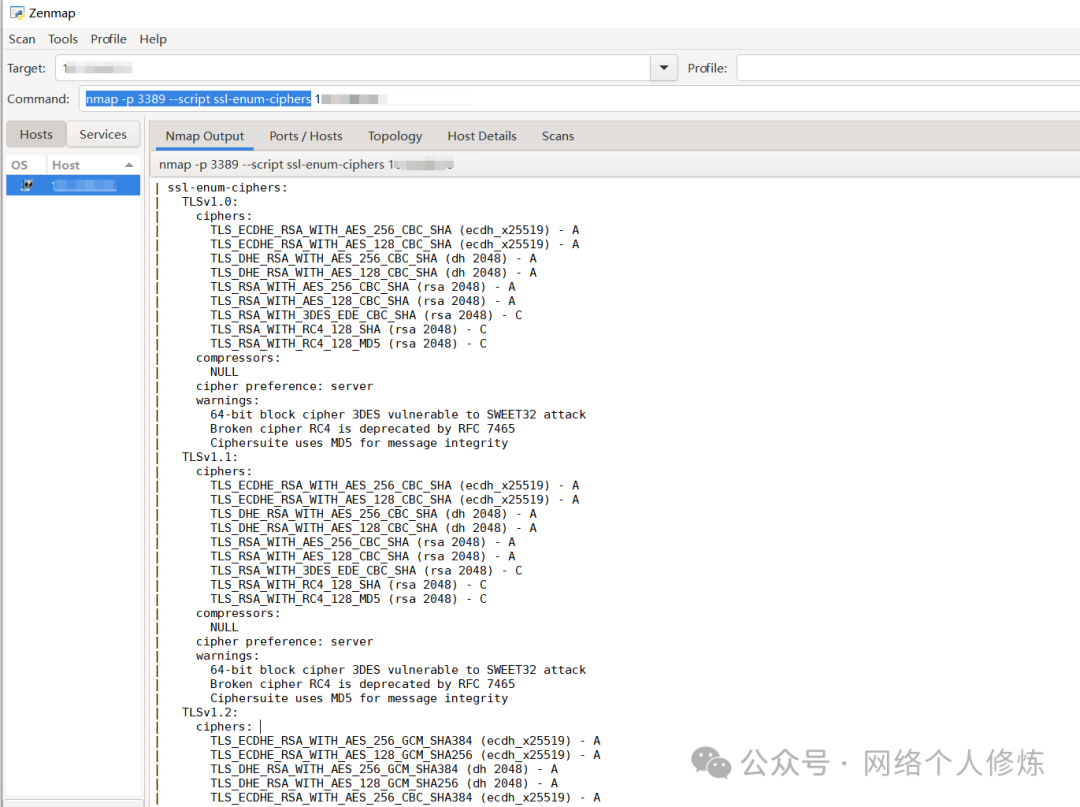
Task: Click the 'ssl-enum-ciphers:' output line
Action: point(227,187)
